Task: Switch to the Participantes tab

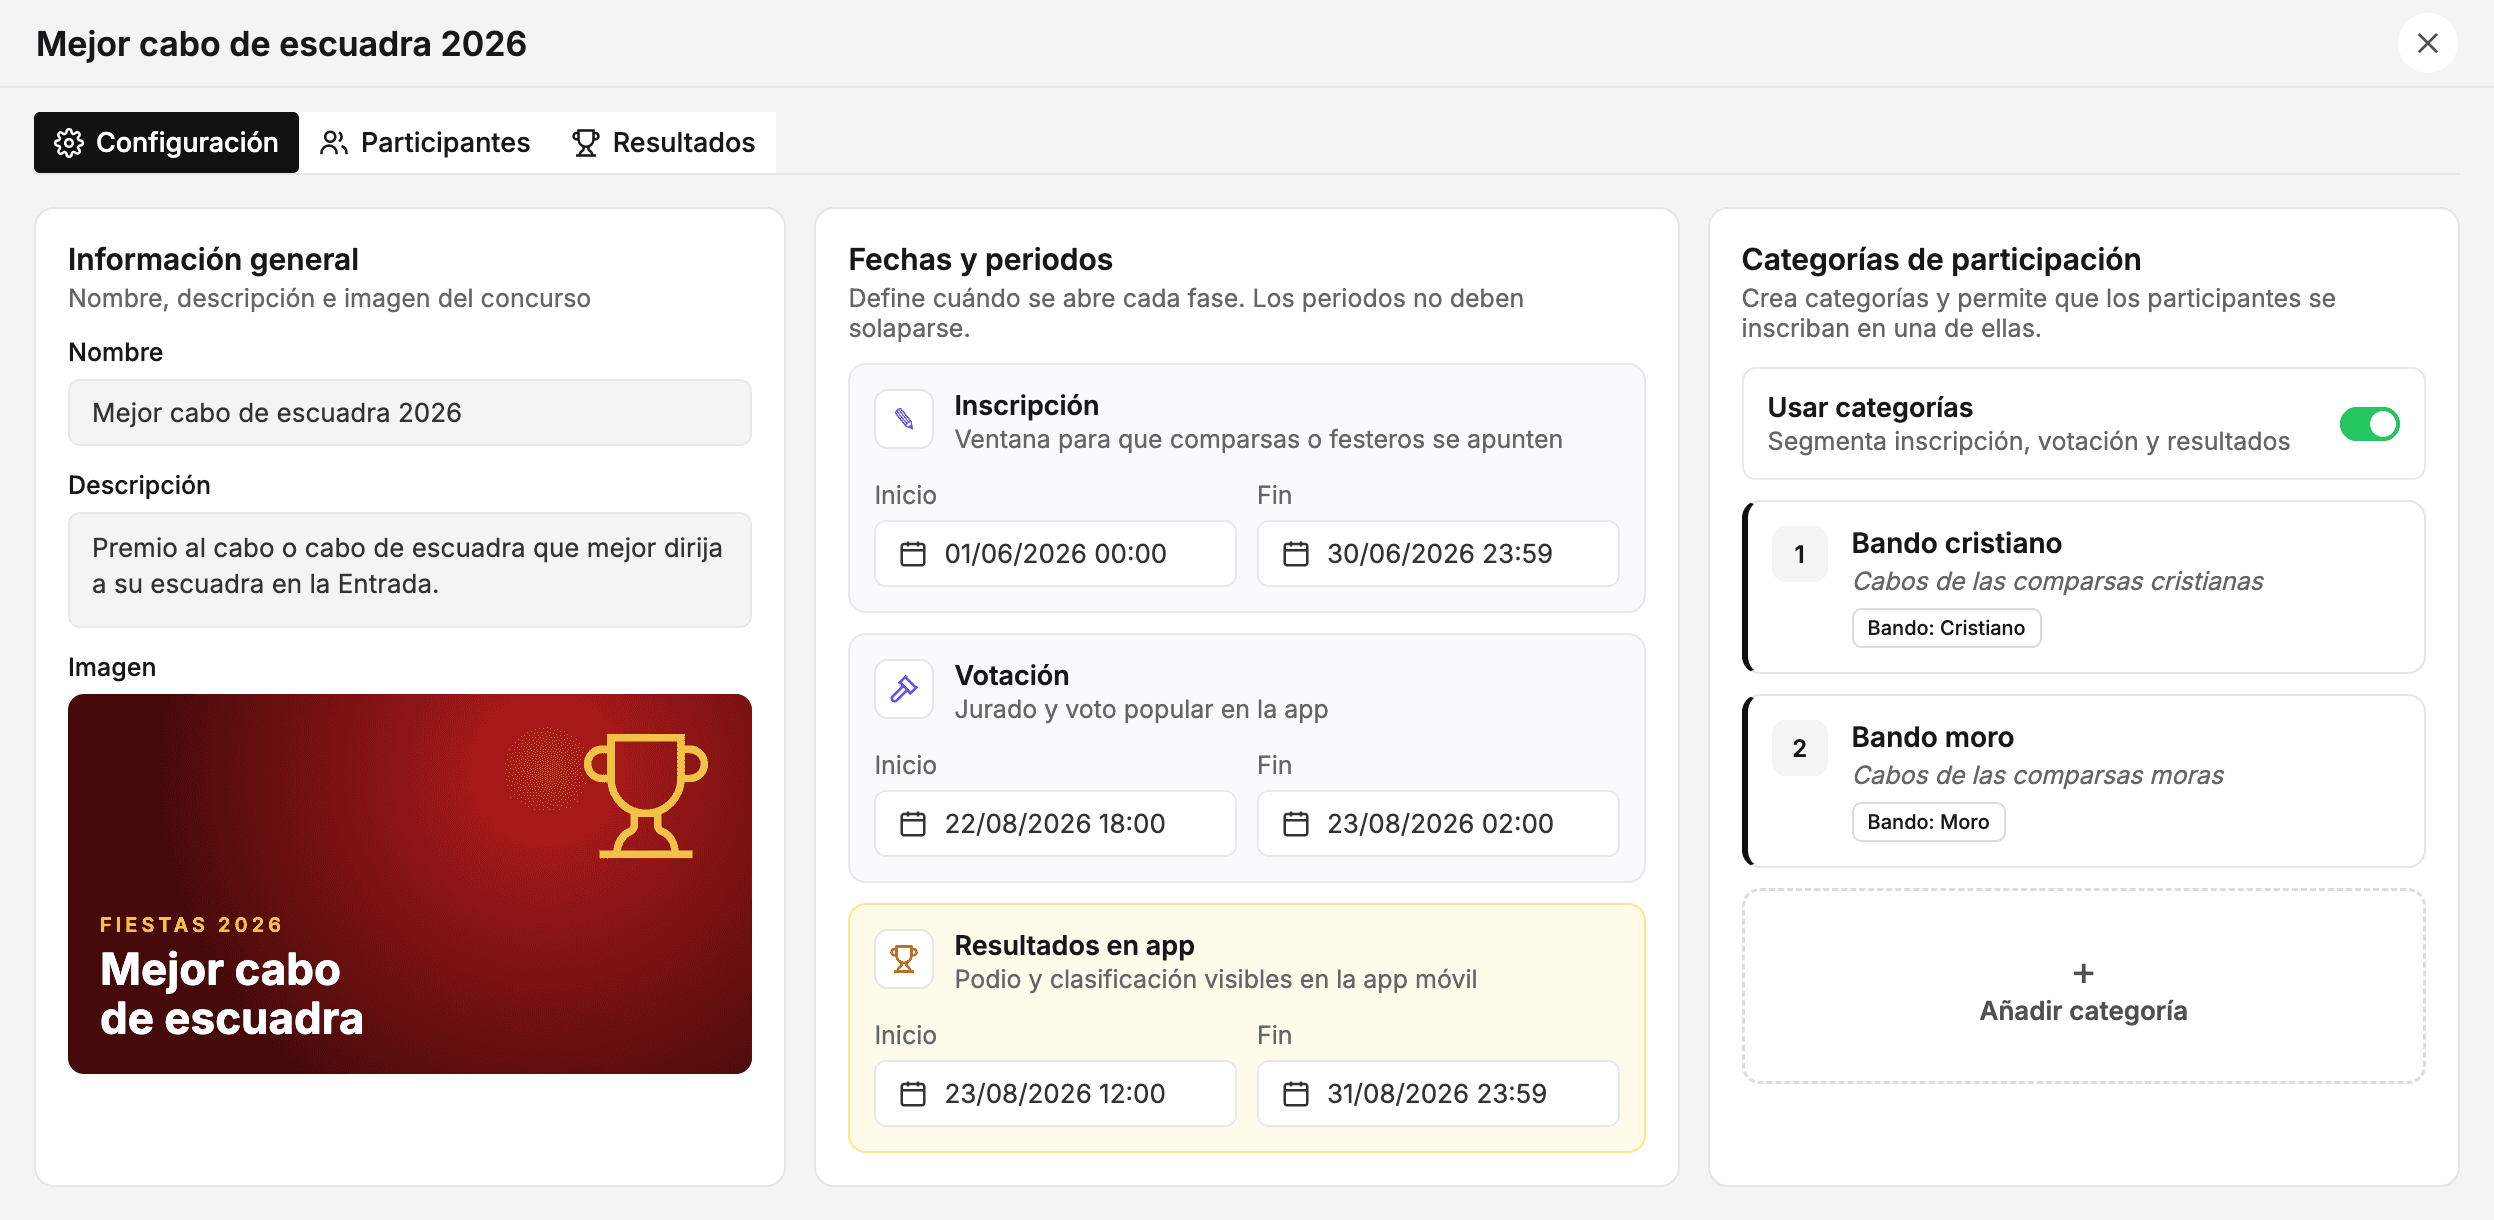Action: tap(425, 142)
